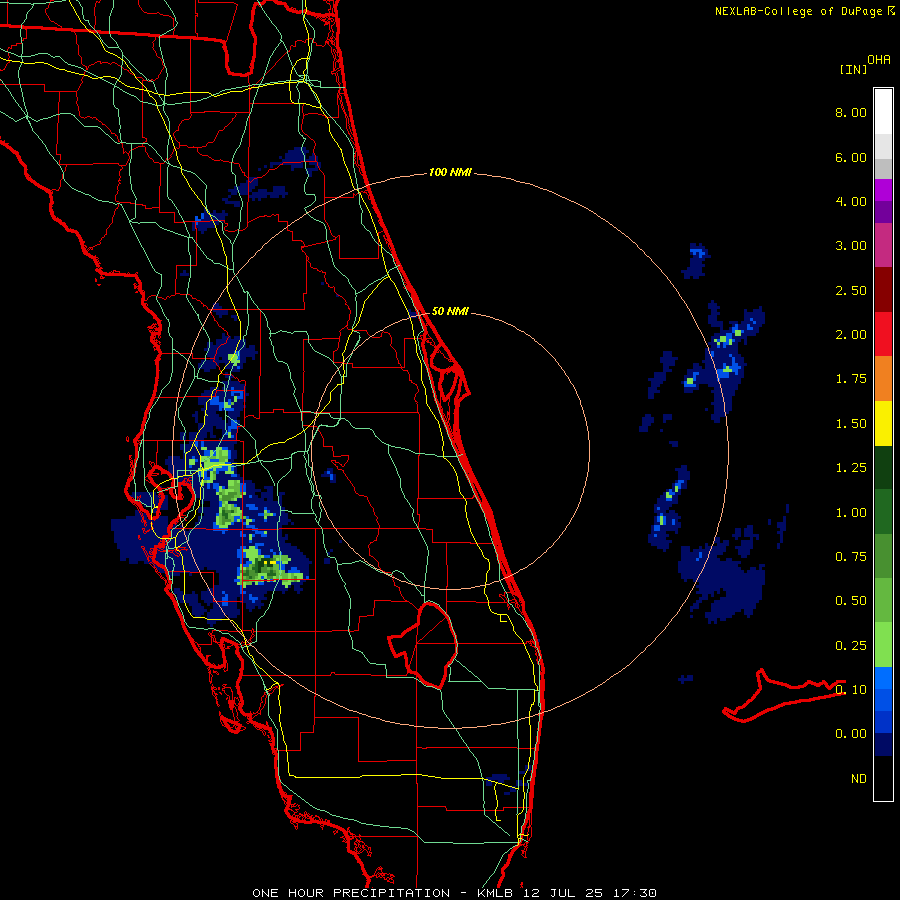Click the NEXLAB-College of DuPage credit text
900x900 pixels.
coord(798,11)
